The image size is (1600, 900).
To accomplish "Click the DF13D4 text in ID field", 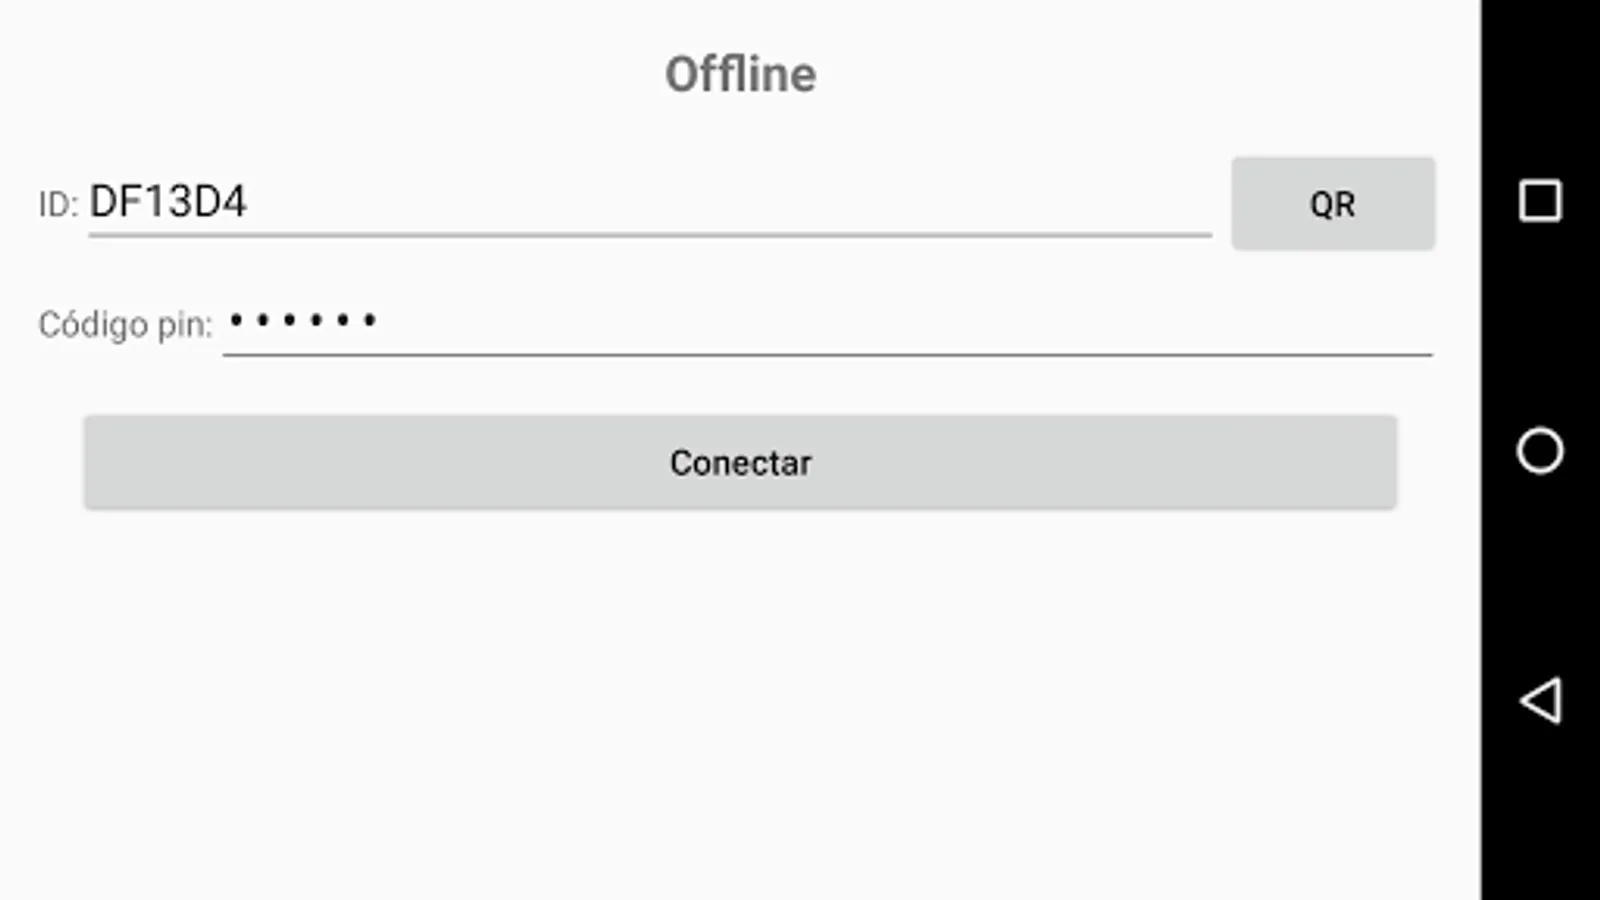I will [168, 203].
